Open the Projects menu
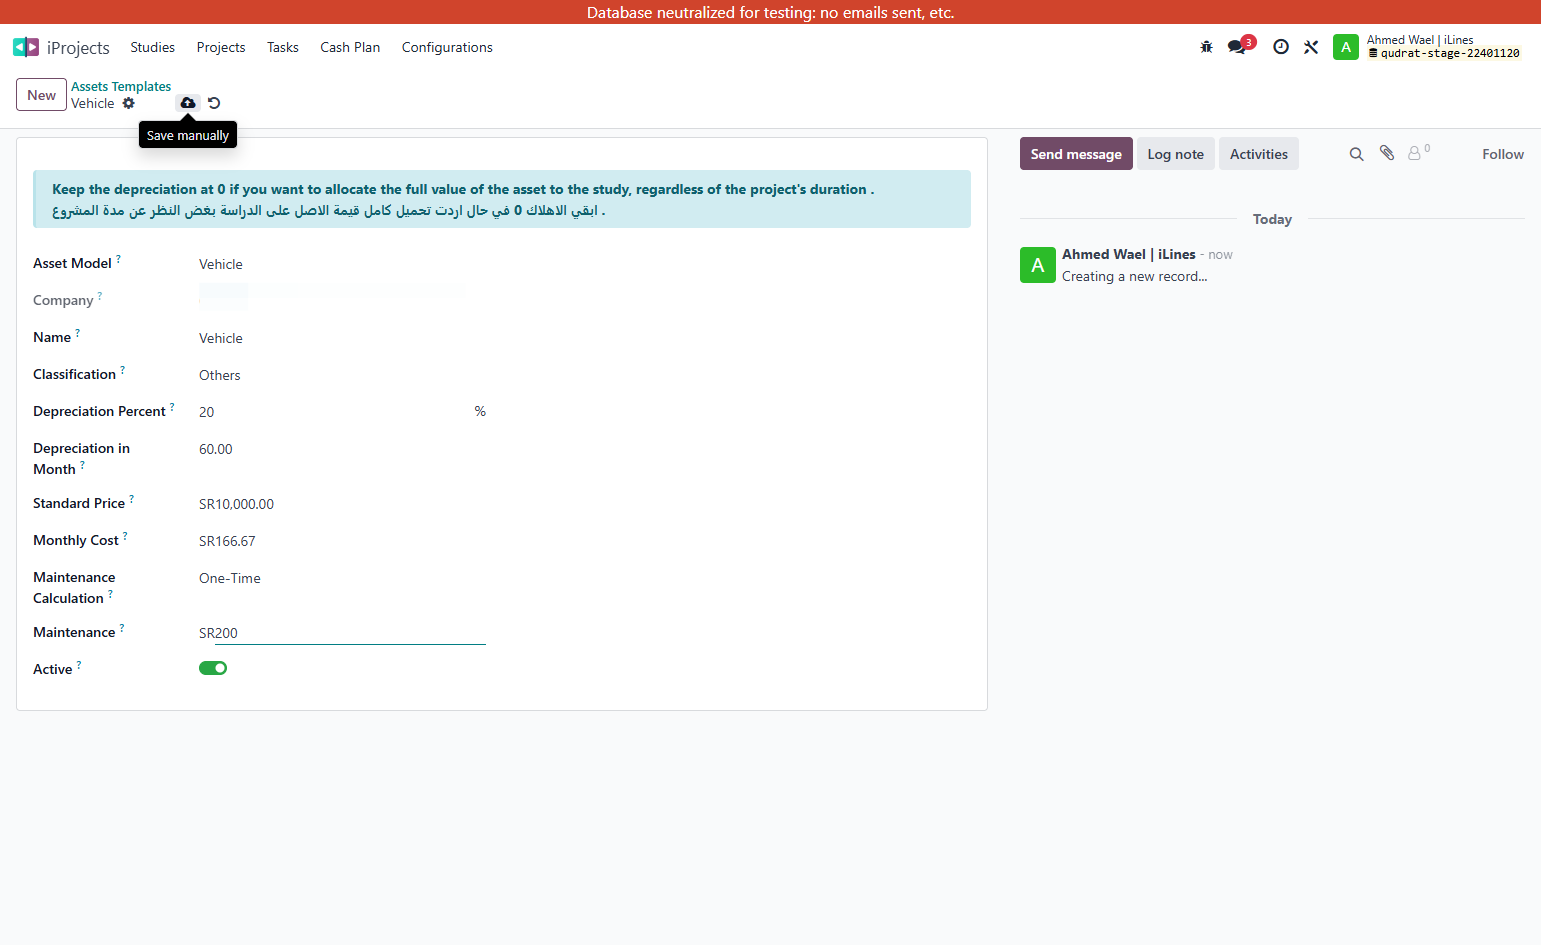Viewport: 1541px width, 945px height. [221, 47]
